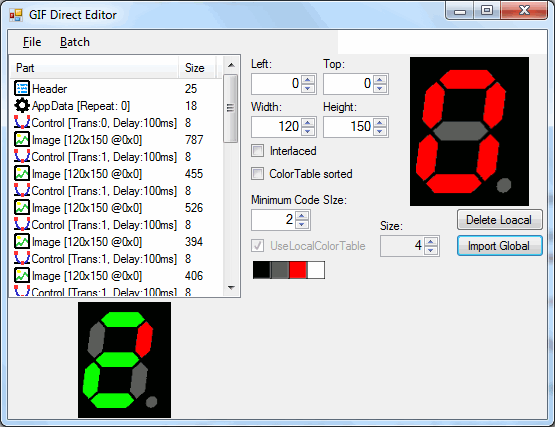The image size is (555, 427).
Task: Increase the Width value with up arrow
Action: (x=308, y=123)
